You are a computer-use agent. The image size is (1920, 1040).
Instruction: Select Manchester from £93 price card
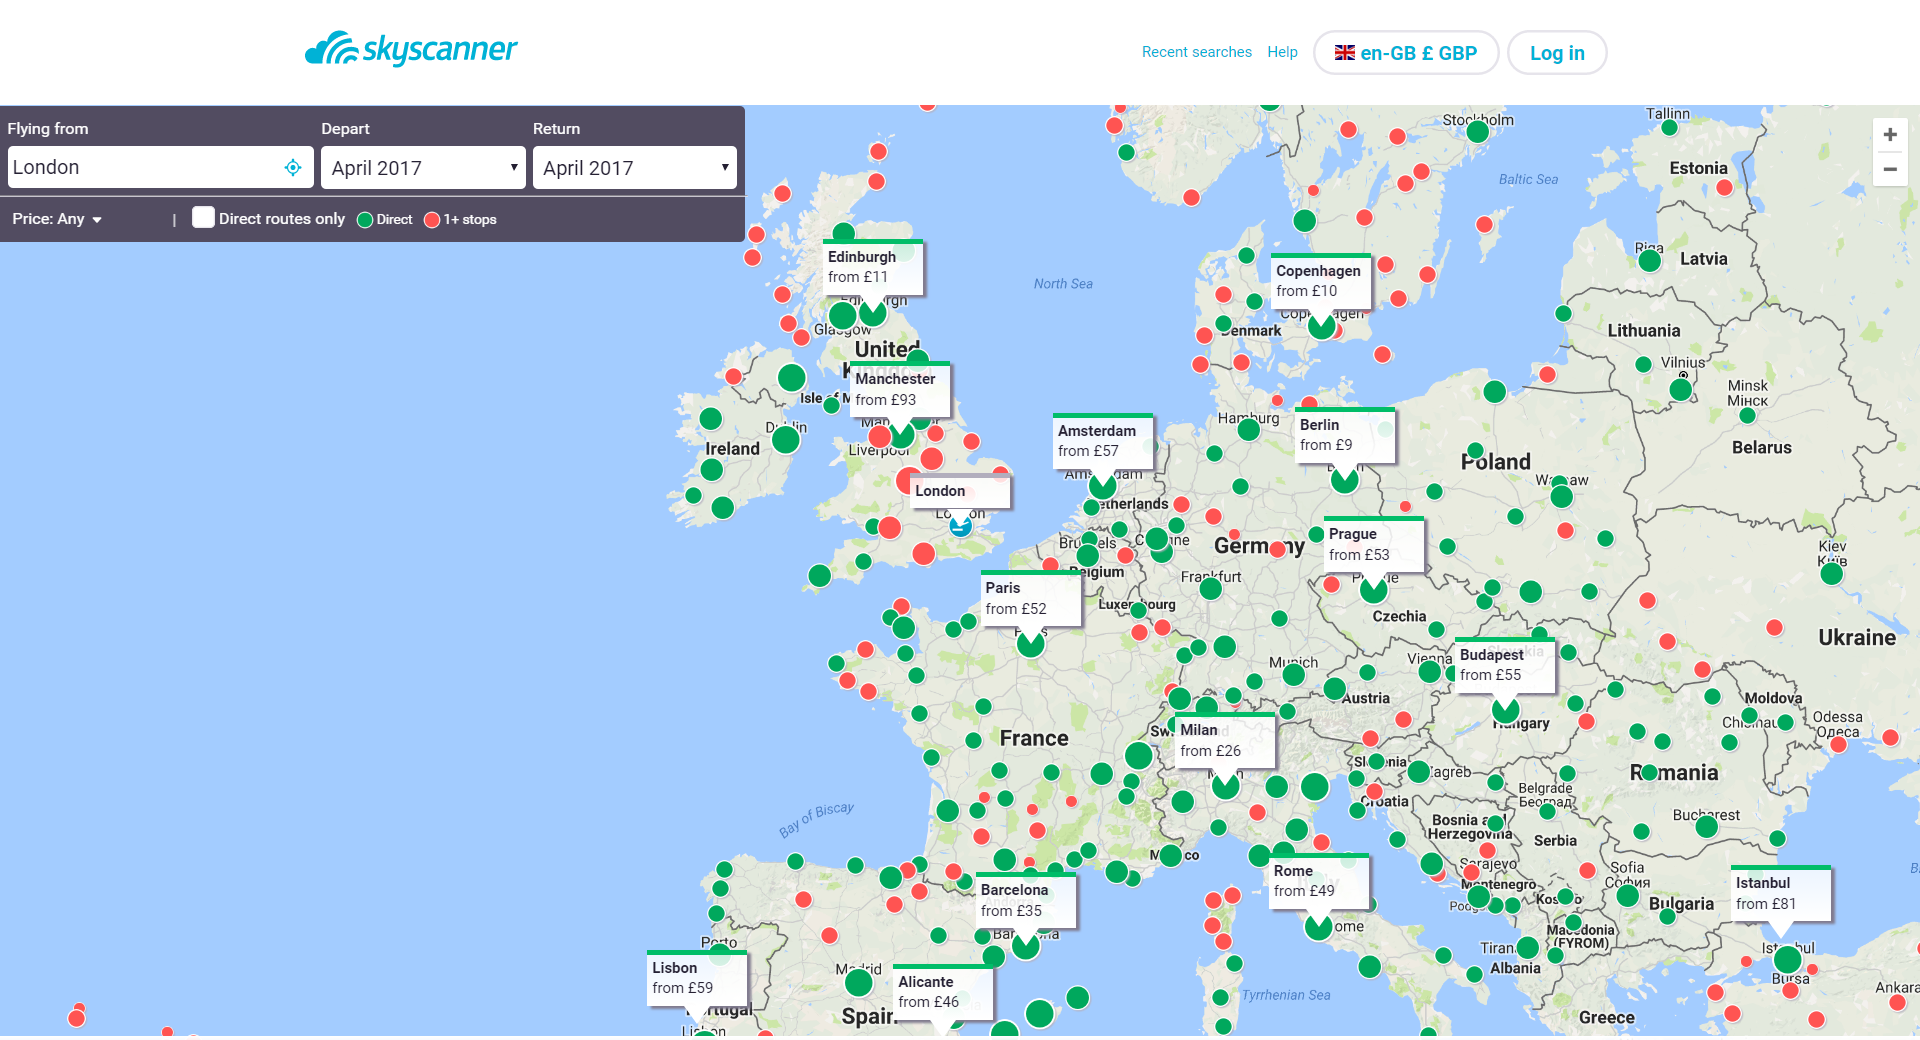point(900,390)
